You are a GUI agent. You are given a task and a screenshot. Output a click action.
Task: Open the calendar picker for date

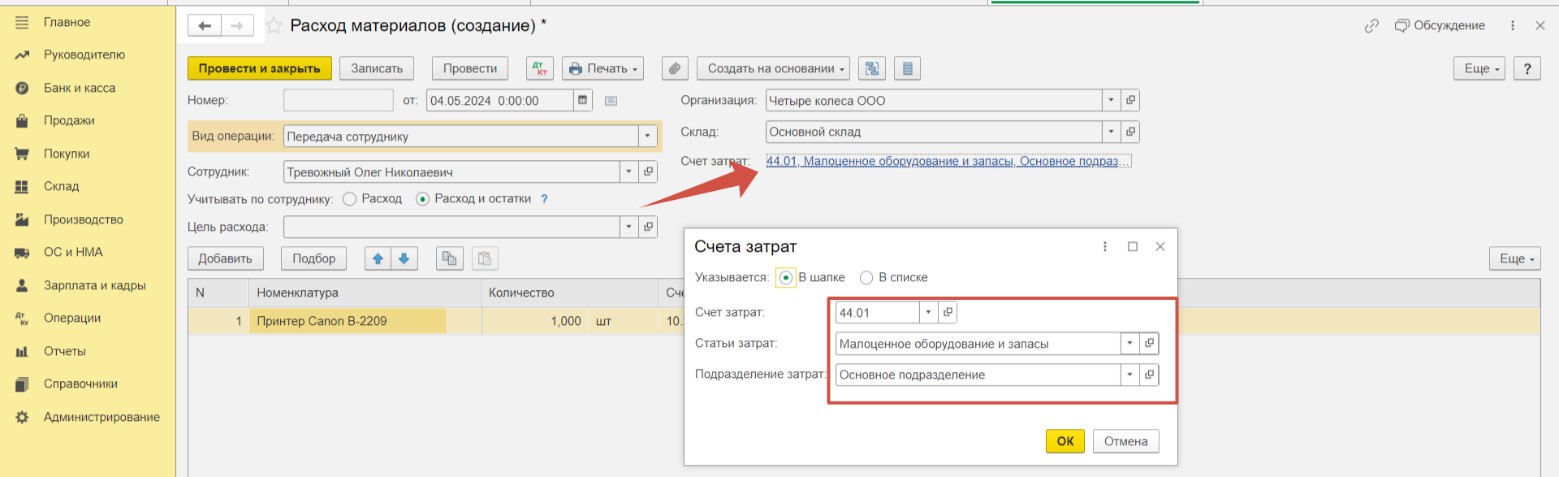point(583,100)
